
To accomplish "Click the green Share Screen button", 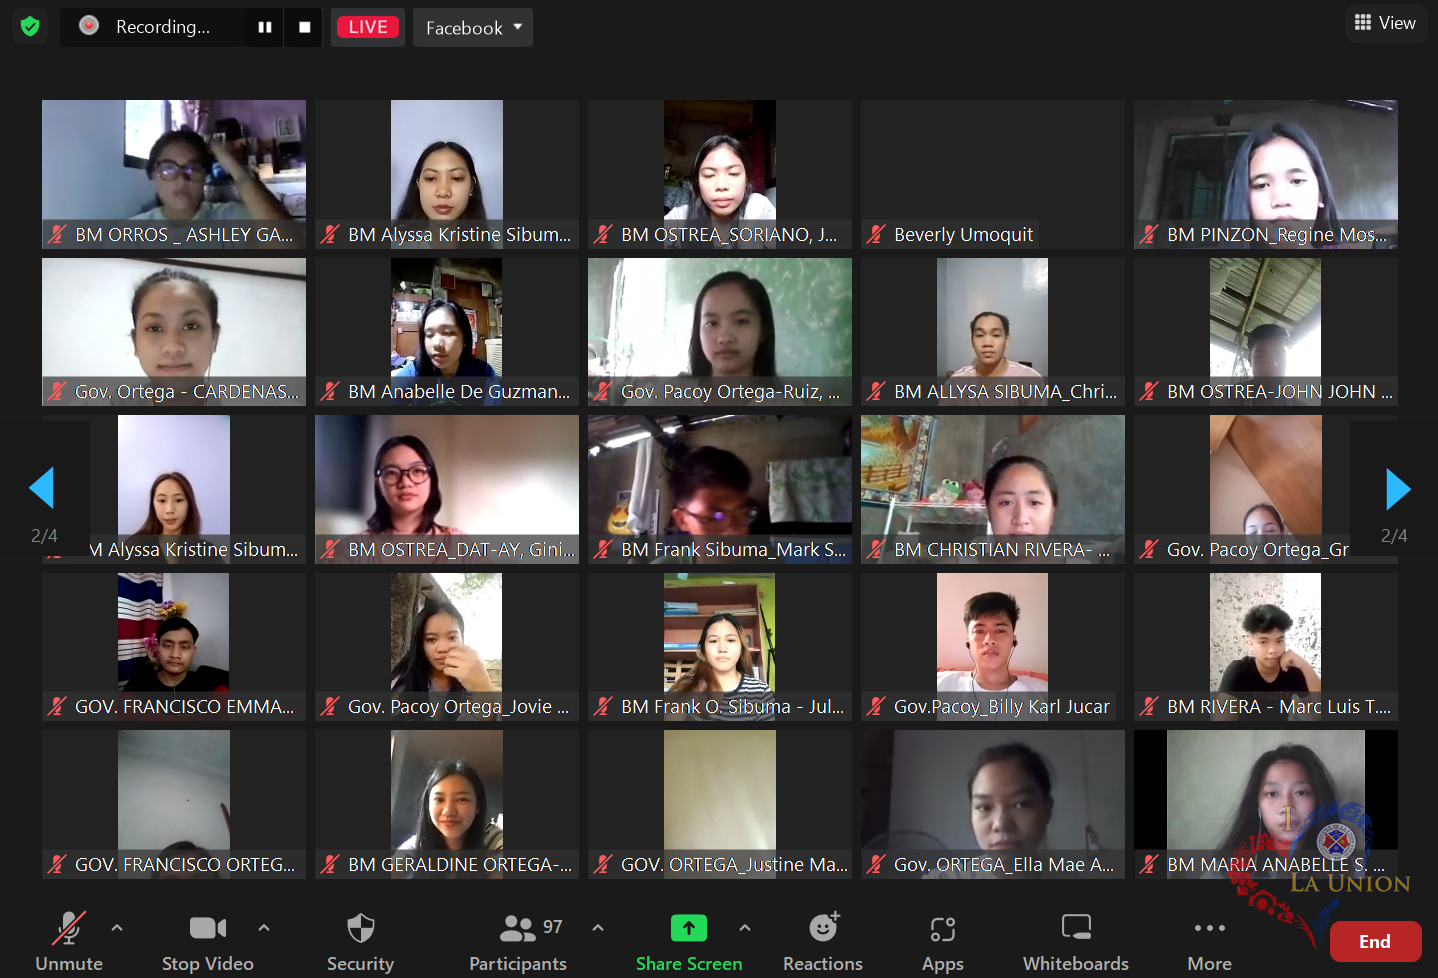I will [689, 941].
